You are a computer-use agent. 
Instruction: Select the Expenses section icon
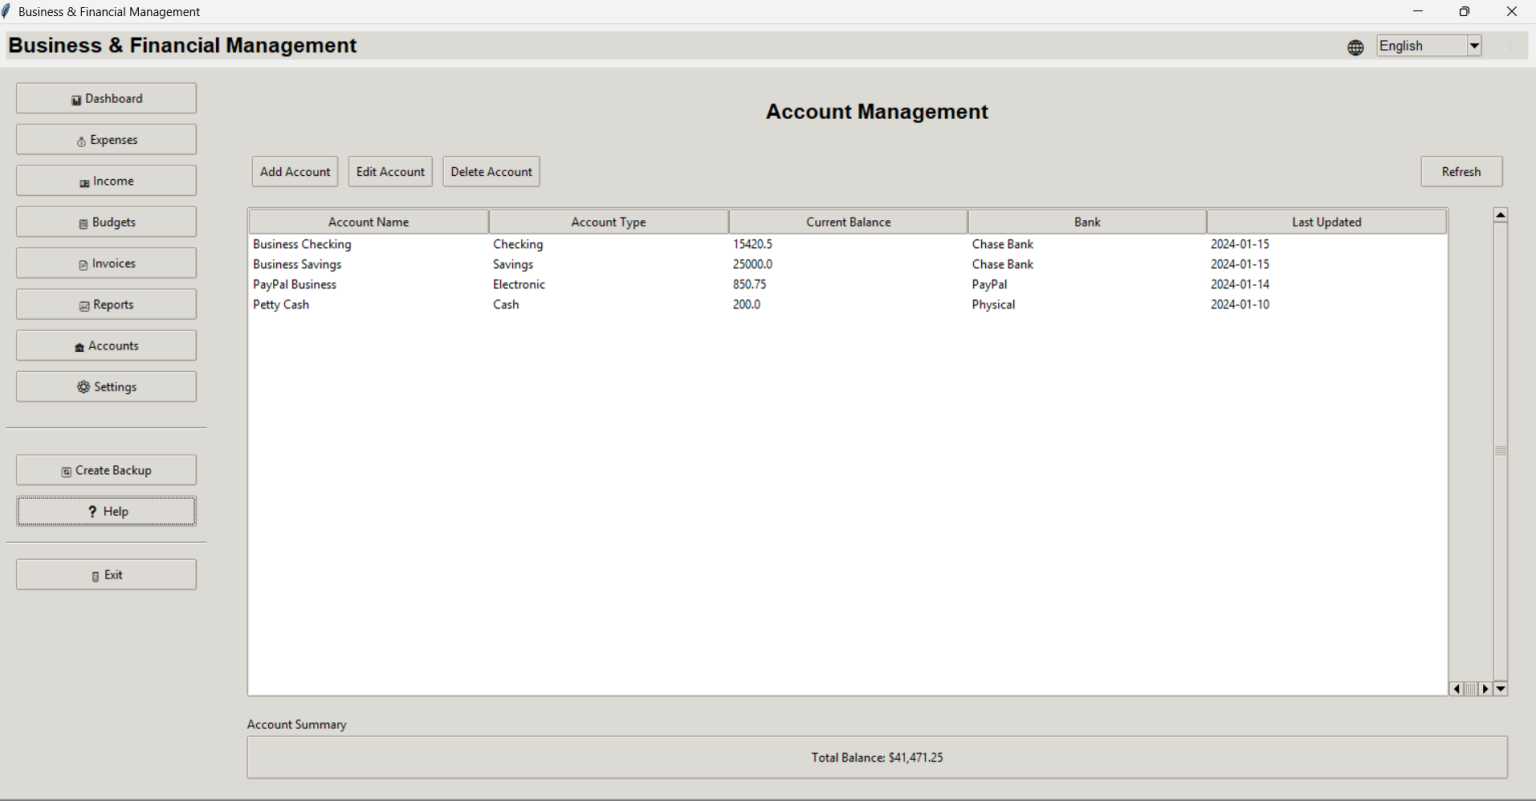pos(81,140)
